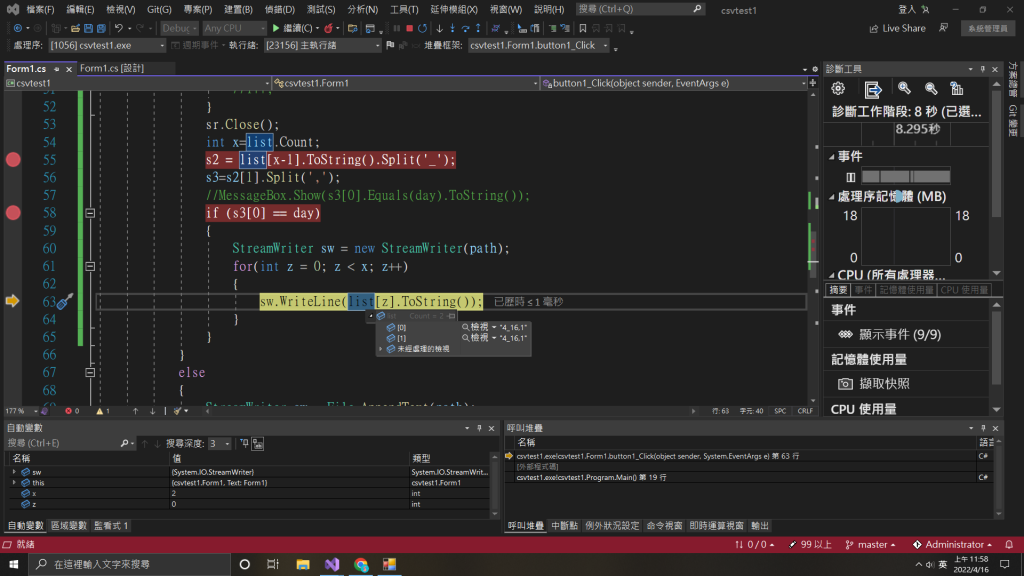
Task: Open the Any CPU platform dropdown
Action: point(234,29)
